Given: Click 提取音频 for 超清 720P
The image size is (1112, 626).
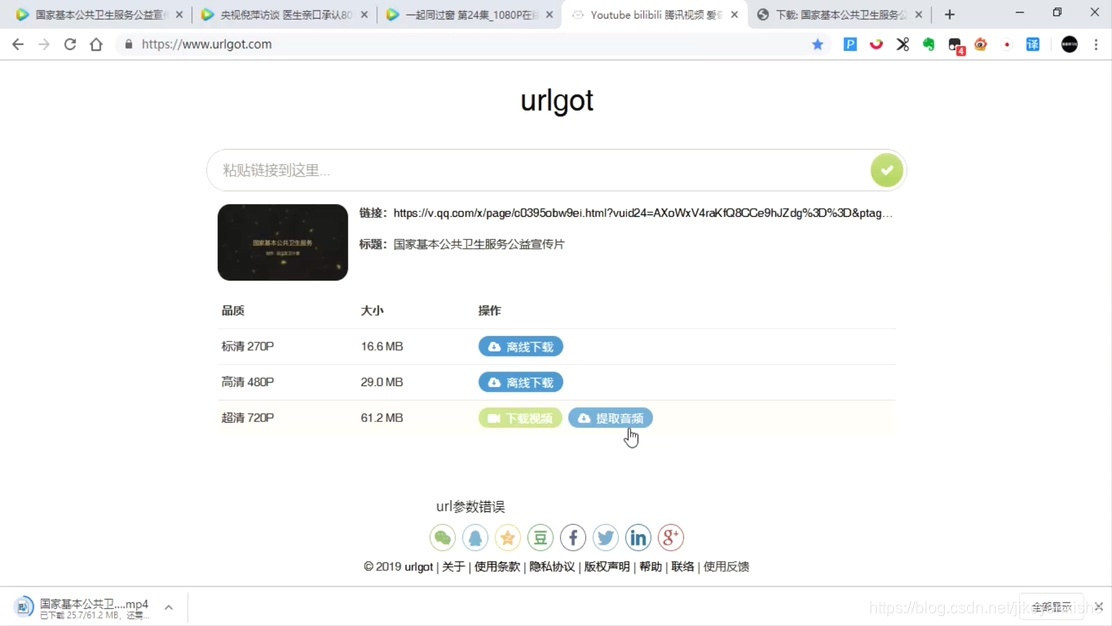Looking at the screenshot, I should (611, 418).
